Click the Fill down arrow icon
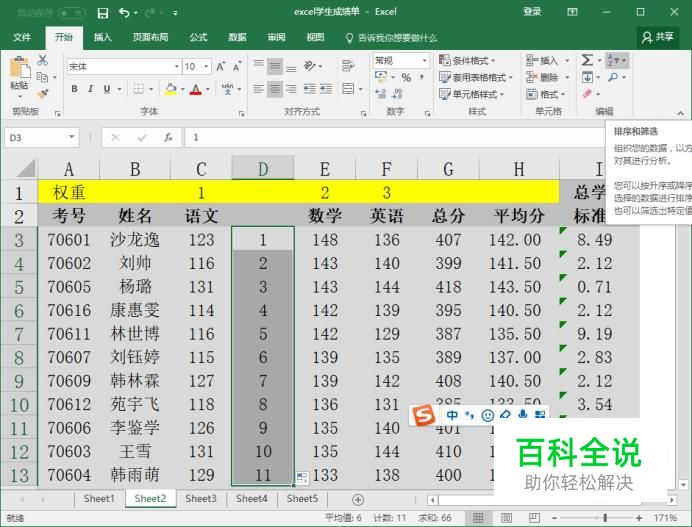This screenshot has height=527, width=692. [x=587, y=77]
